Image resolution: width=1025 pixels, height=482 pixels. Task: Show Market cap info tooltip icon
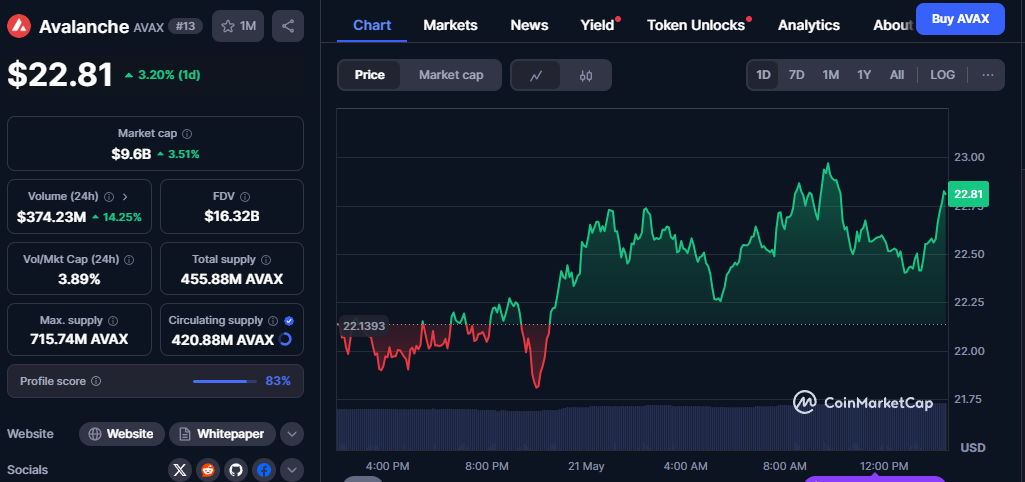tap(187, 133)
